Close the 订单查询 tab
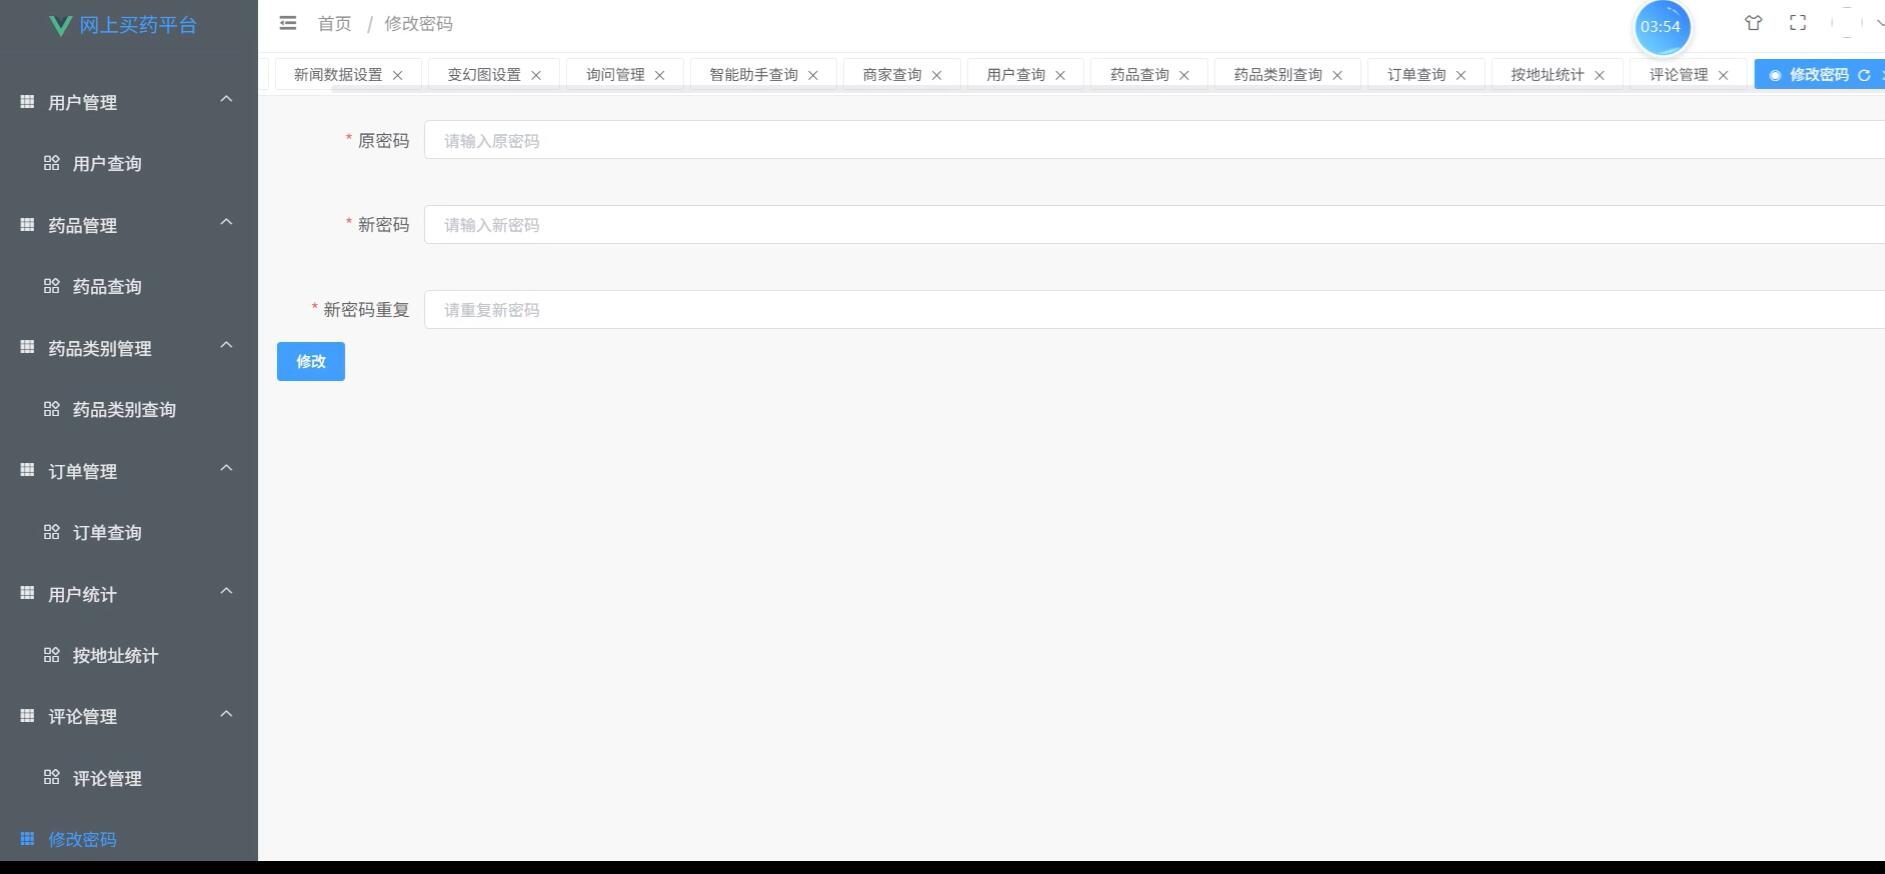This screenshot has width=1885, height=874. pyautogui.click(x=1461, y=75)
